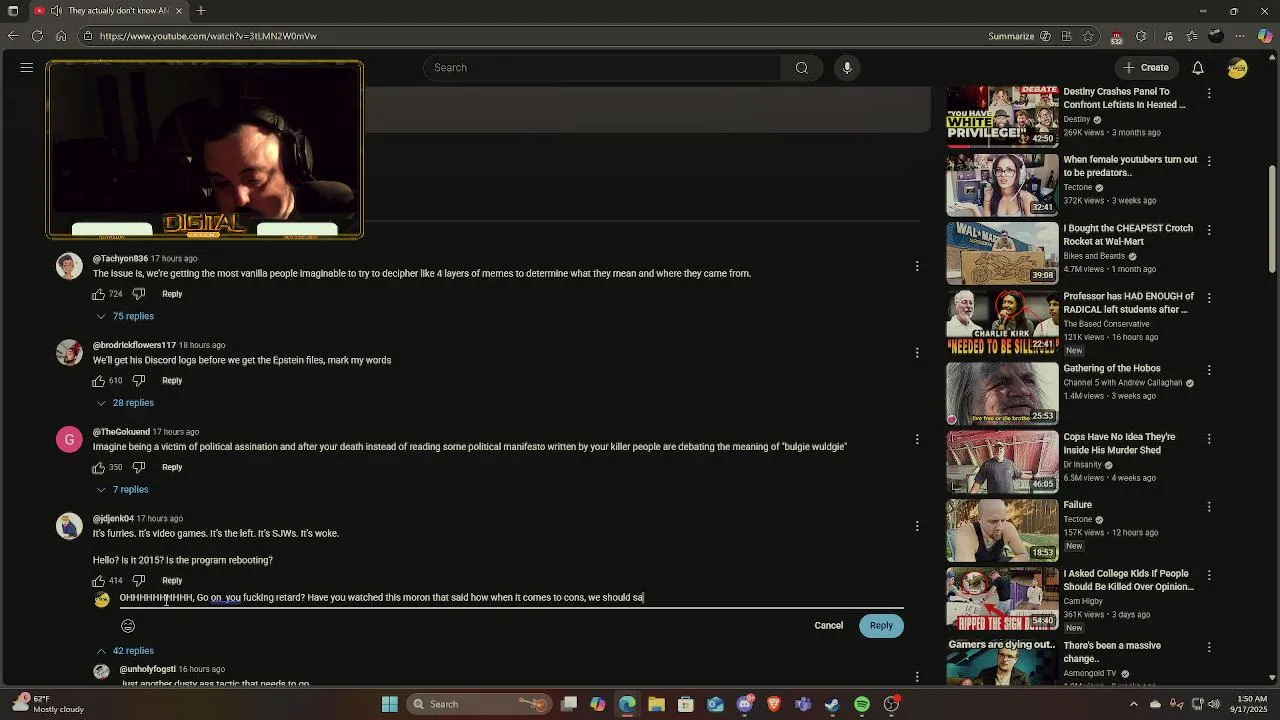Start voice search with the microphone icon
The width and height of the screenshot is (1280, 720).
click(847, 68)
